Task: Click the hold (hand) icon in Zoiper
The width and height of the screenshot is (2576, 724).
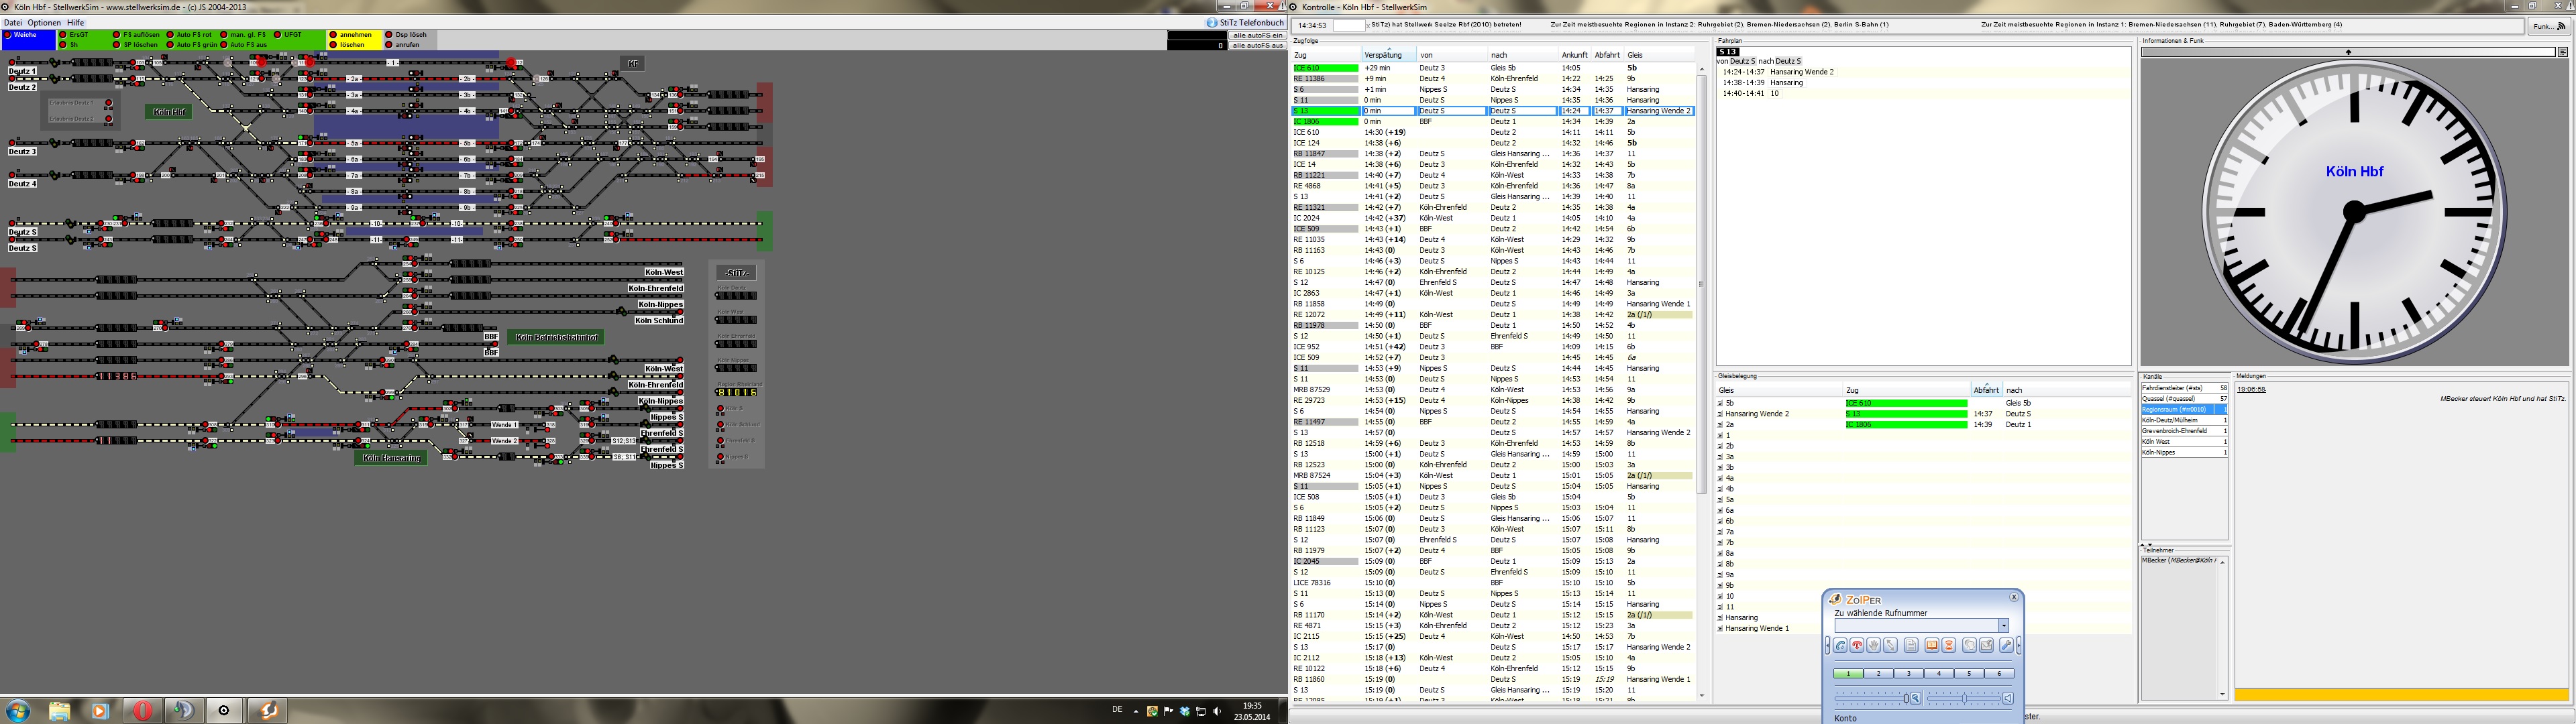Action: [x=1873, y=645]
